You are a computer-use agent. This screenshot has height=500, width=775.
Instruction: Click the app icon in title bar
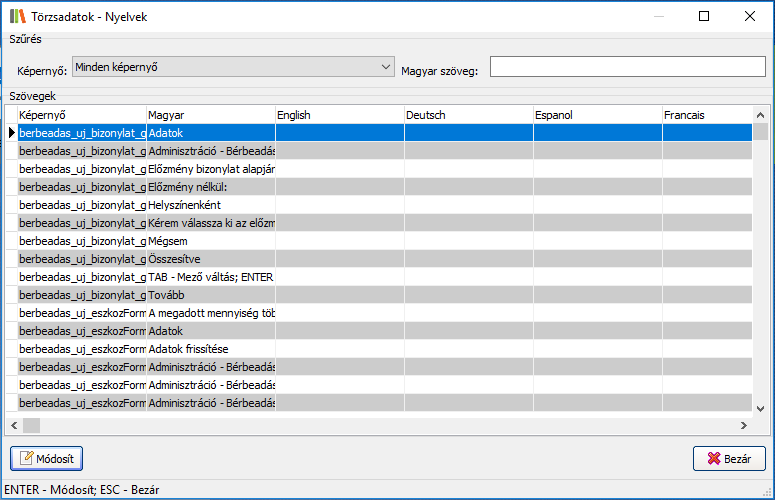(16, 16)
